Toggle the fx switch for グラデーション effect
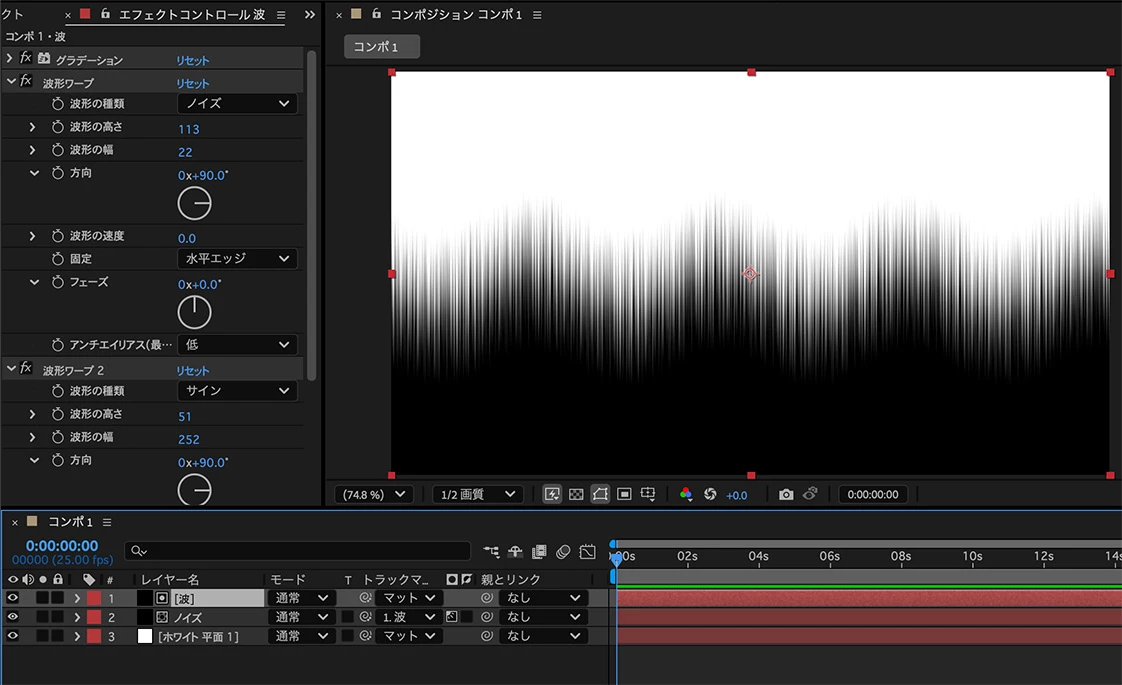 click(26, 58)
